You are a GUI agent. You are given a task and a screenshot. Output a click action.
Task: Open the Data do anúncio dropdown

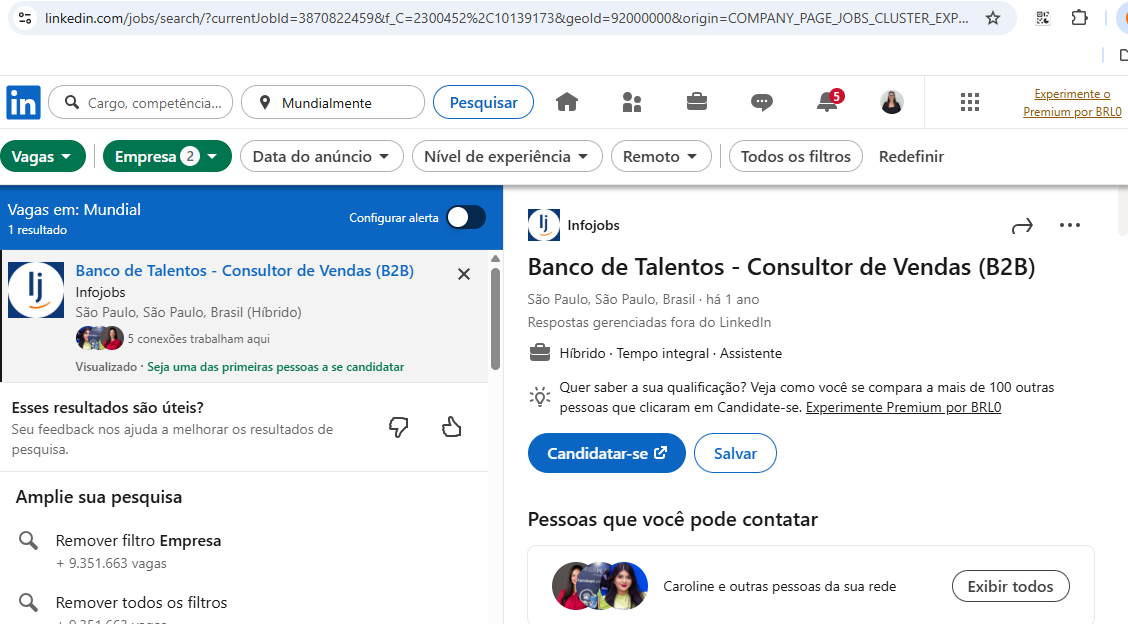point(321,156)
